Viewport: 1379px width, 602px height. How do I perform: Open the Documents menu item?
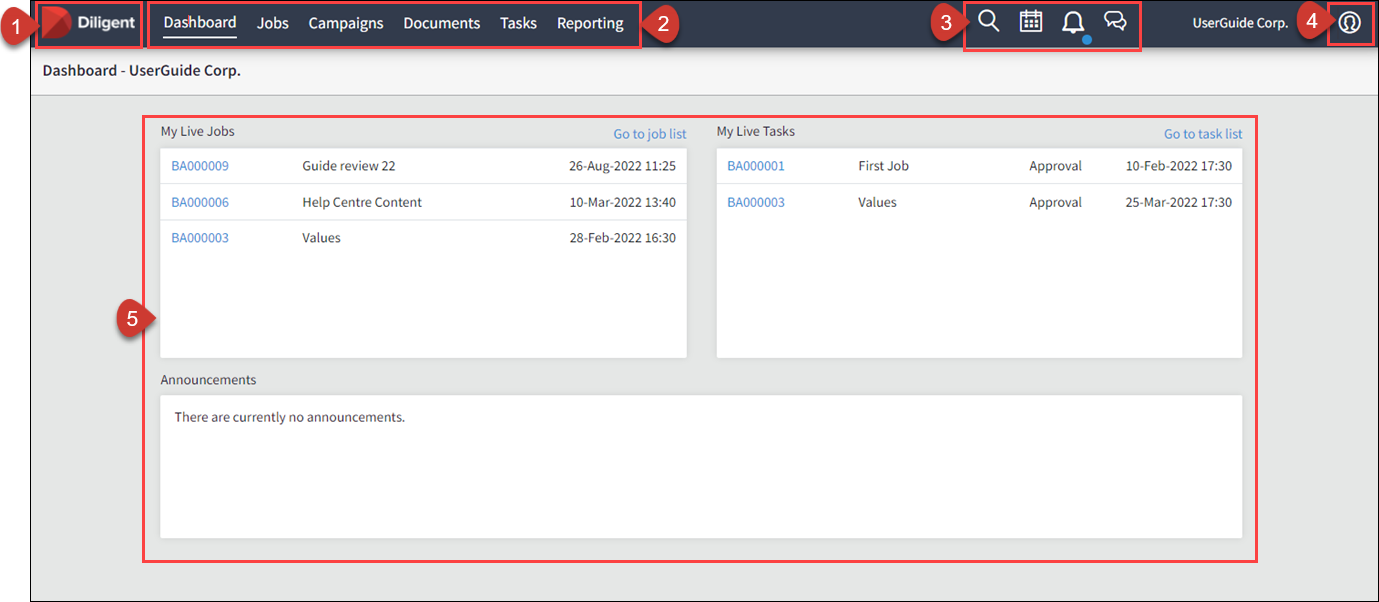(441, 23)
